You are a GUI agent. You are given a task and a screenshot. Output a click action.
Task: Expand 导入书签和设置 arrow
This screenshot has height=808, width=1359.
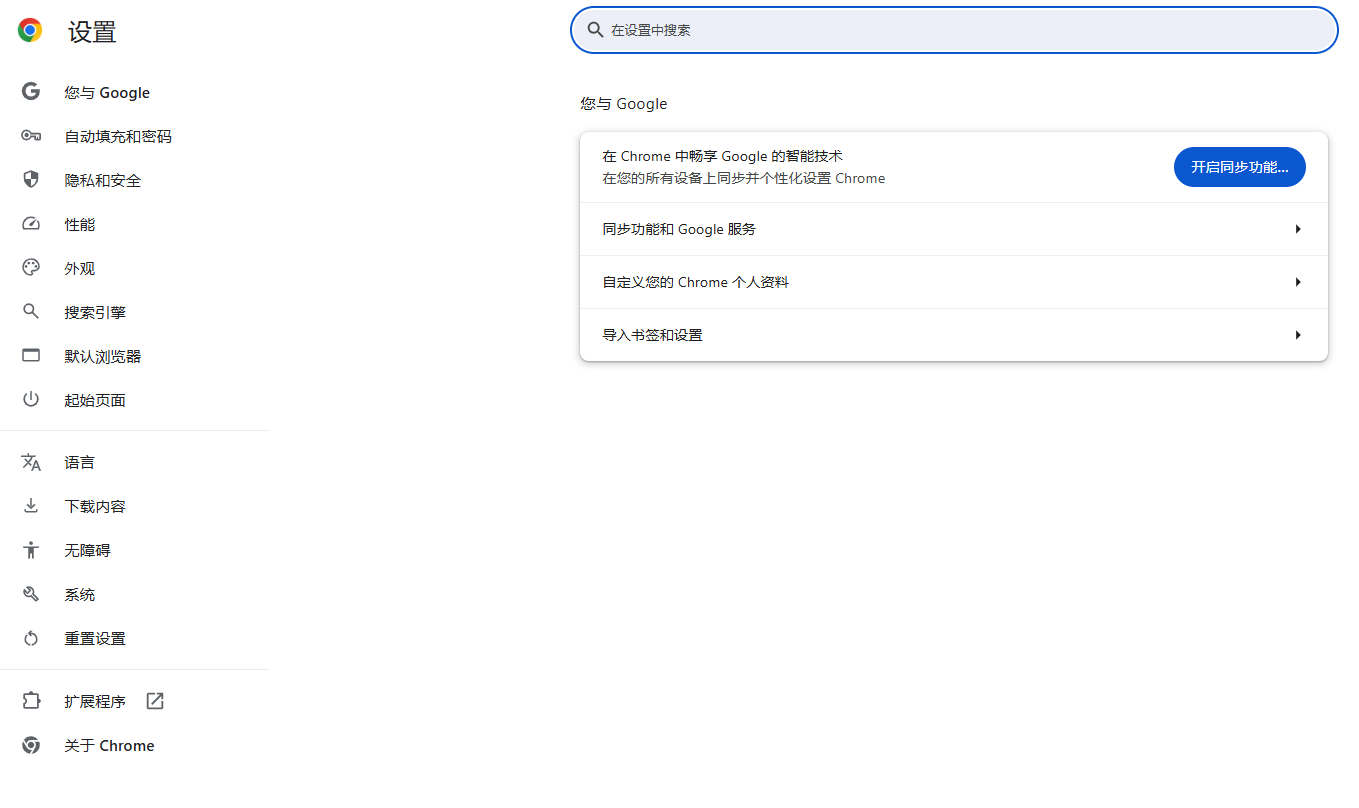pos(1297,335)
